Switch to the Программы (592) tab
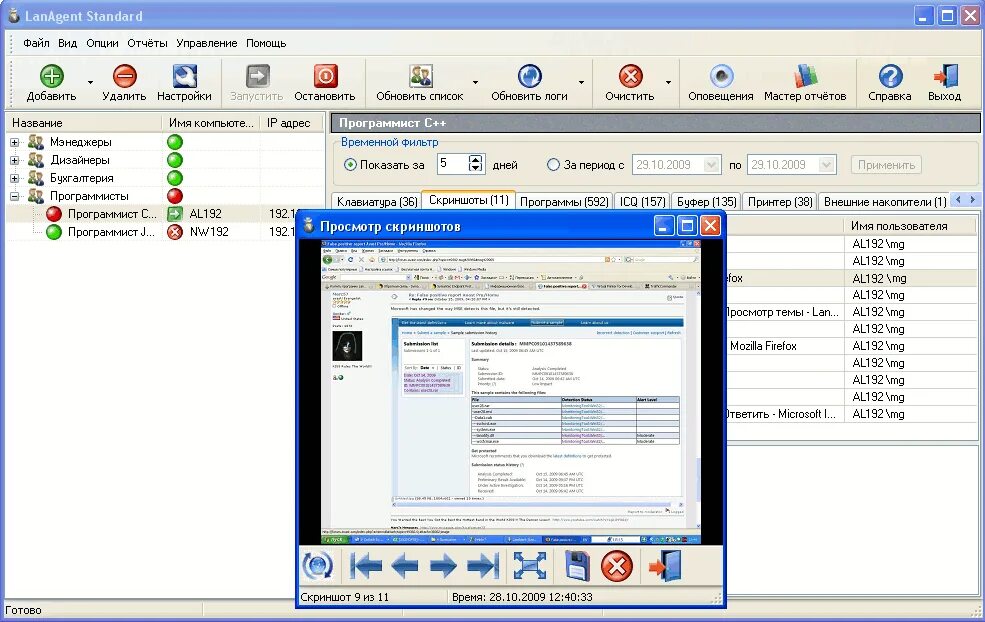 [x=564, y=202]
